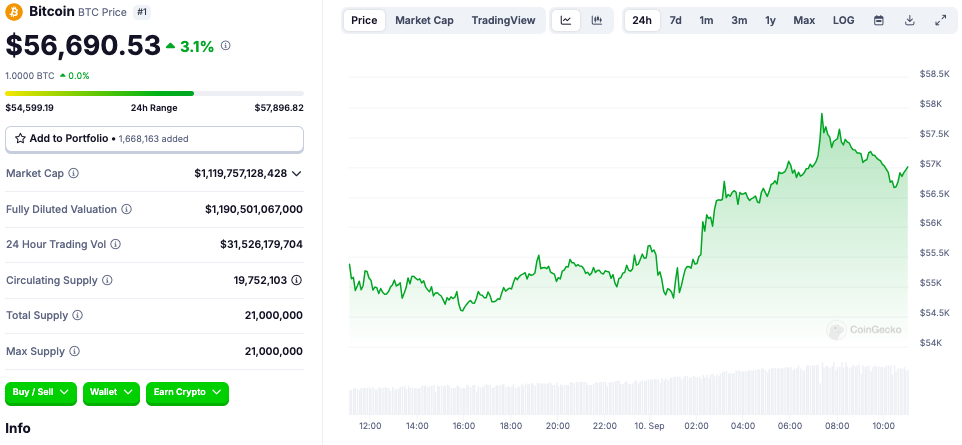Open the calendar date range picker
This screenshot has height=445, width=962.
coord(878,20)
